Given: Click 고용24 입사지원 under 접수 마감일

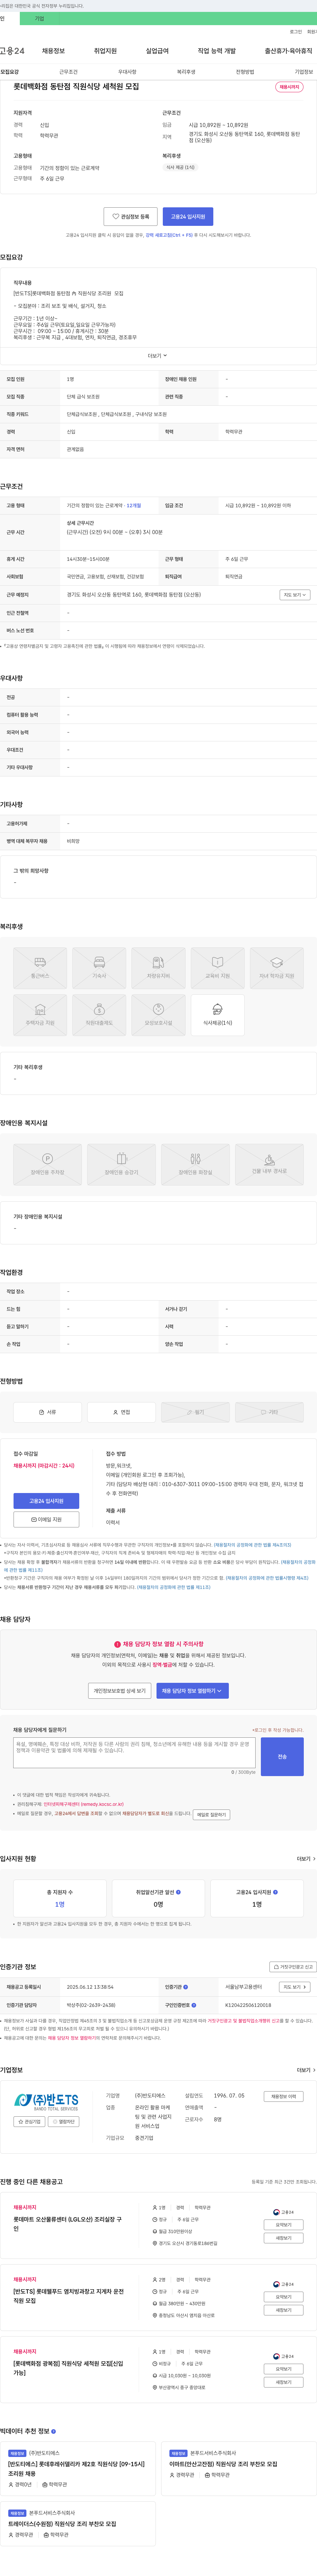Looking at the screenshot, I should tap(46, 1501).
